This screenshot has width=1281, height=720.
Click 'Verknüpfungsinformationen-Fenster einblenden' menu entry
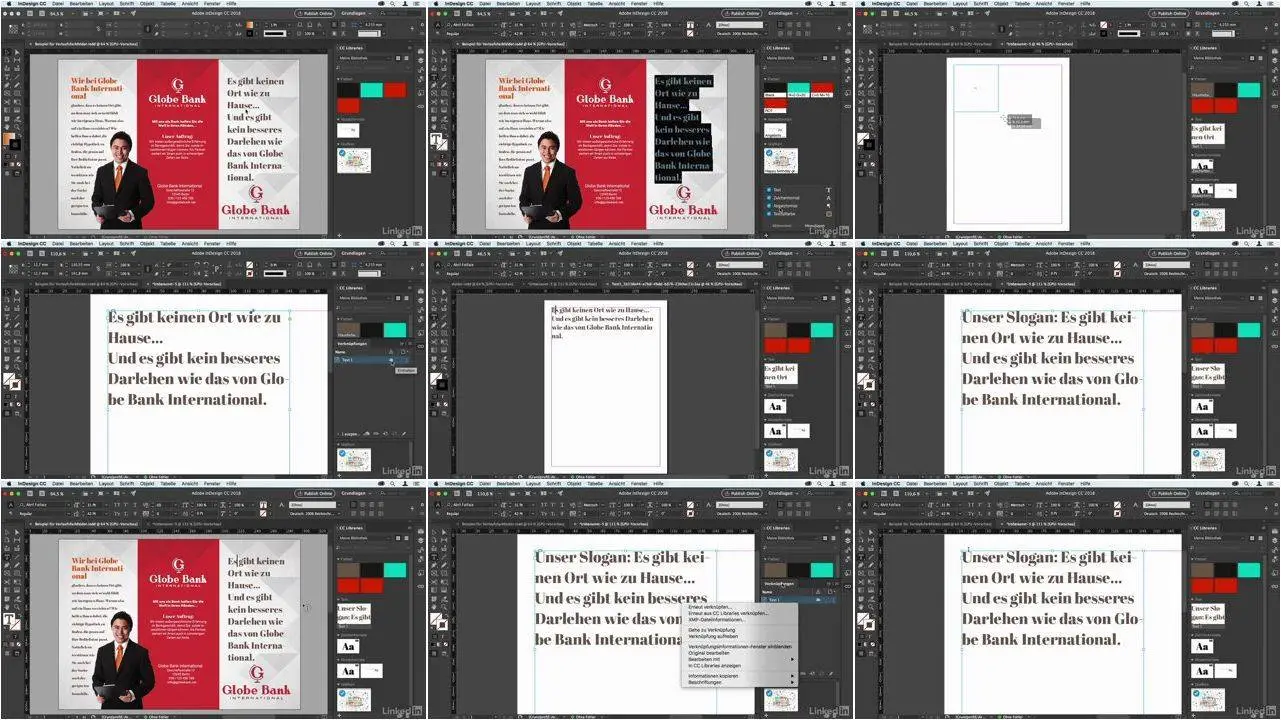click(x=740, y=647)
